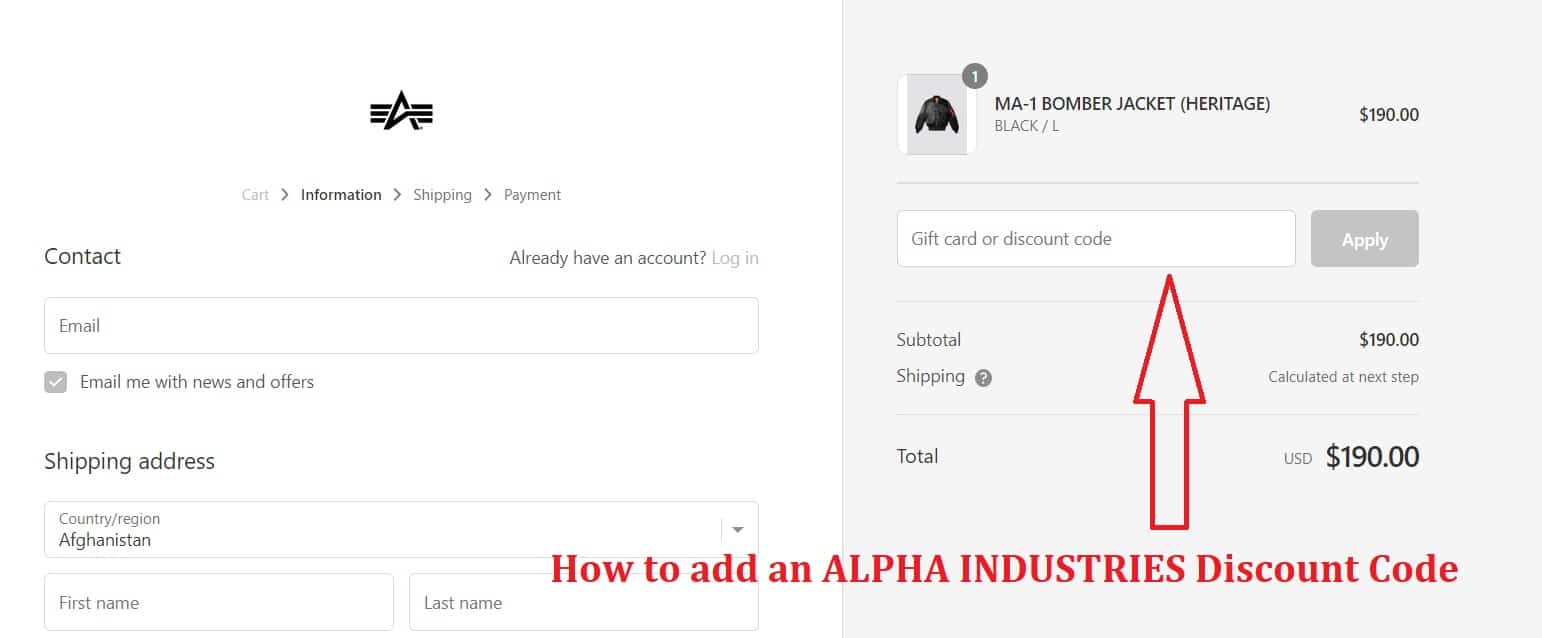Open the Shipping cost help tooltip
This screenshot has height=638, width=1542.
tap(982, 377)
